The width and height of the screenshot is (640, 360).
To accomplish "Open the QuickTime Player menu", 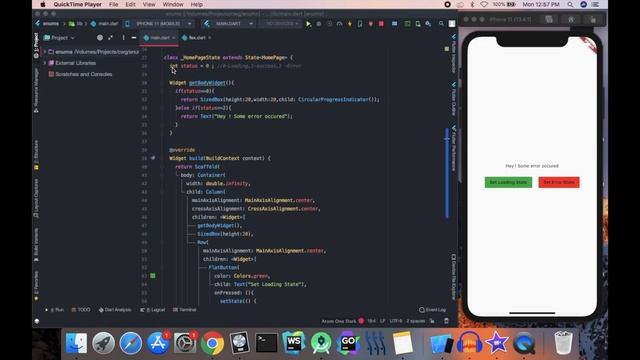I will pyautogui.click(x=78, y=4).
